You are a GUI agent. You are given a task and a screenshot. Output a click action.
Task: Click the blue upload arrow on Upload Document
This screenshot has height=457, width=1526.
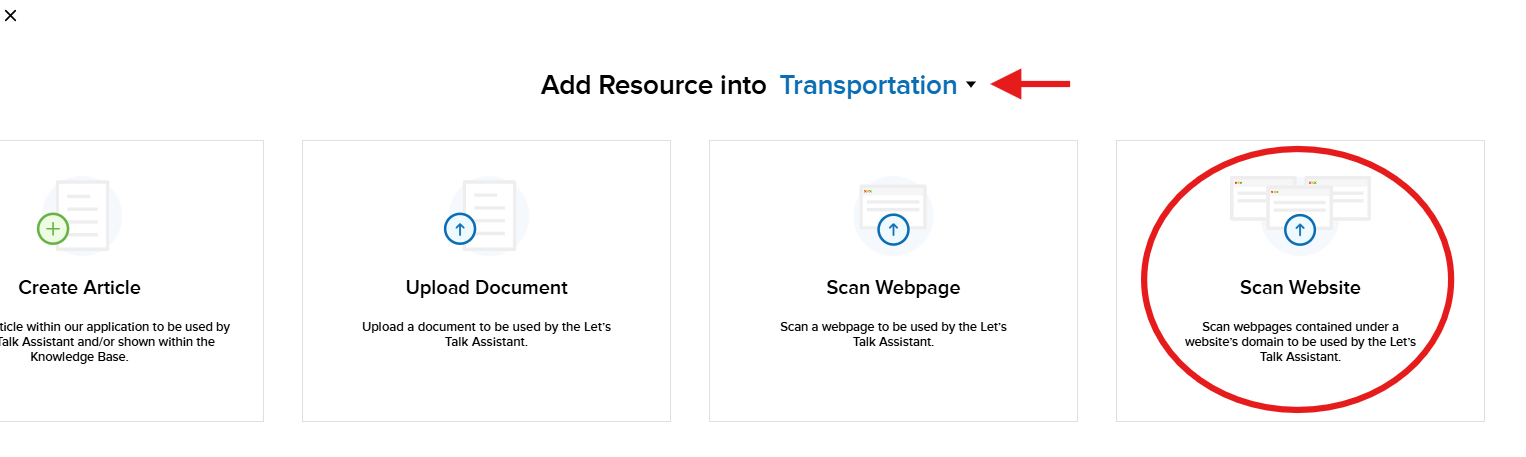(x=460, y=229)
